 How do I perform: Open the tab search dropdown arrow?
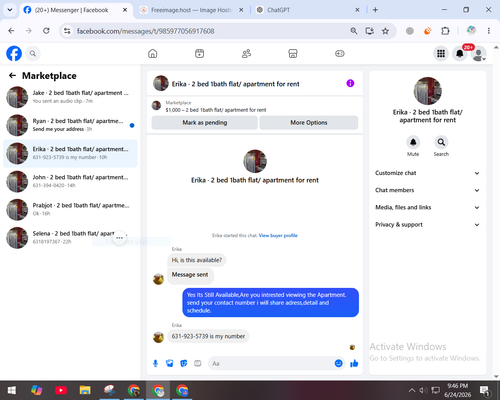(x=10, y=10)
